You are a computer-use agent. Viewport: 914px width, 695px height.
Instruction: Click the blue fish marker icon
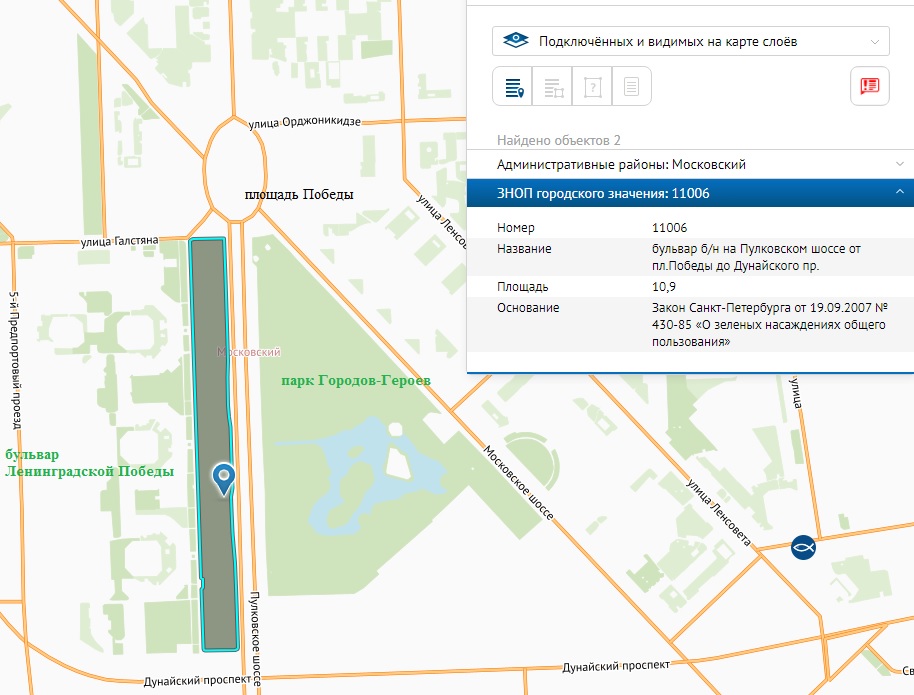(x=801, y=546)
